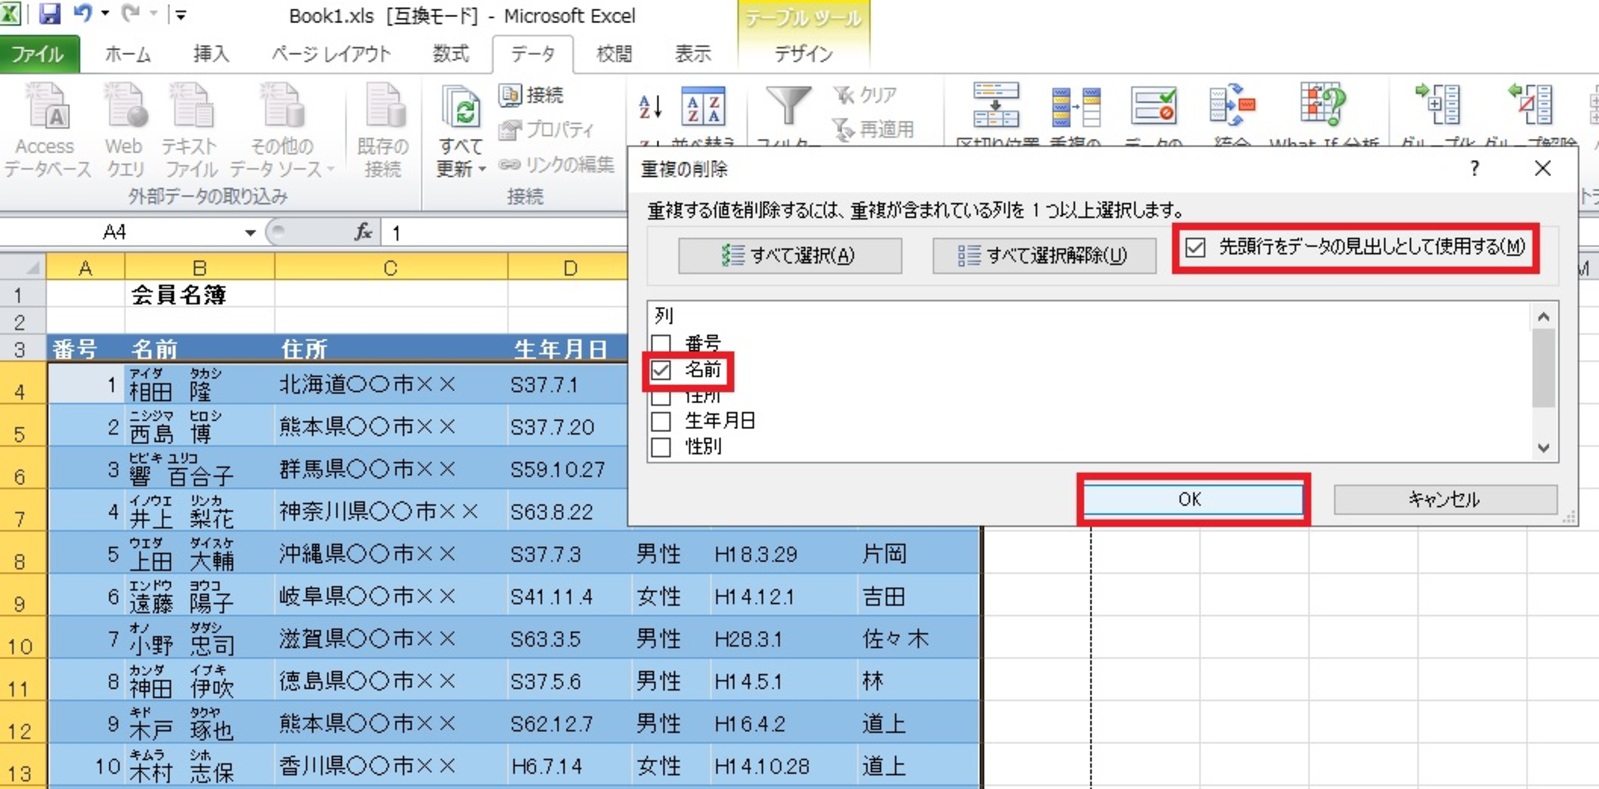The width and height of the screenshot is (1599, 789).
Task: Click the 接続 connections button
Action: pos(531,95)
